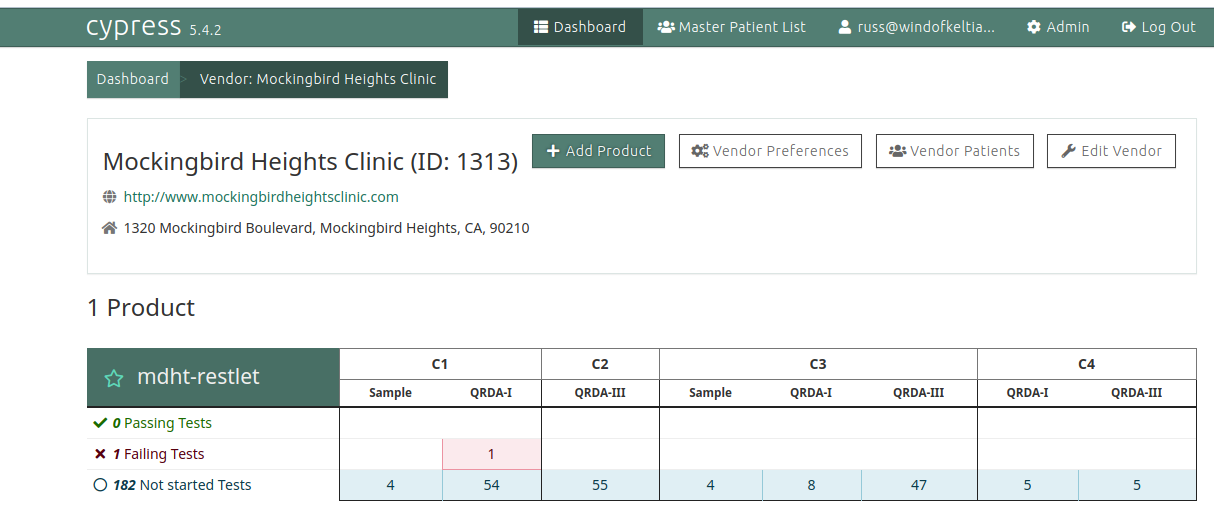Click the 5.4.2 version number

point(205,30)
